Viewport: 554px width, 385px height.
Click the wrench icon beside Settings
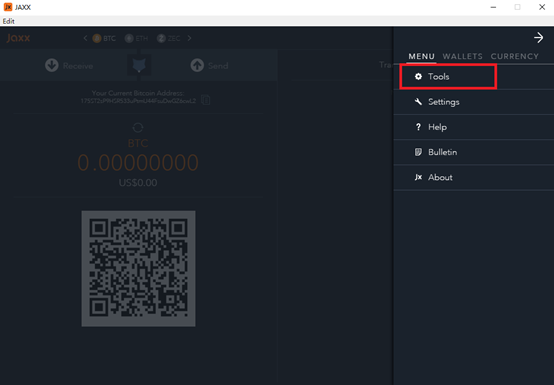[418, 102]
